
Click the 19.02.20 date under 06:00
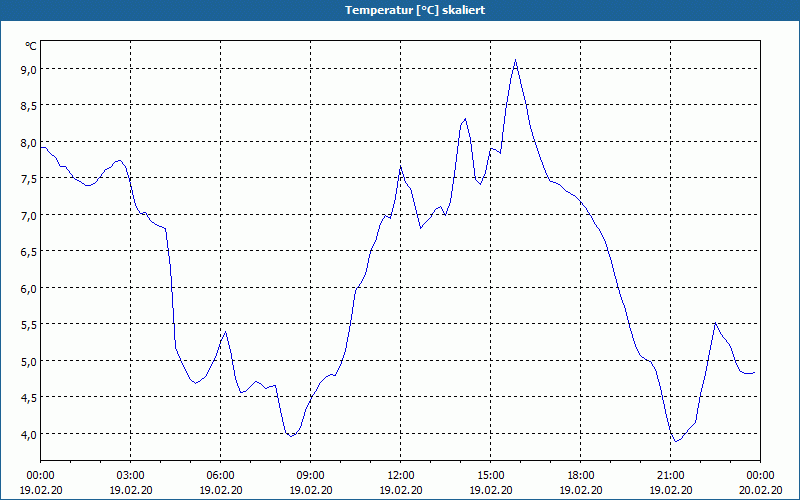220,490
